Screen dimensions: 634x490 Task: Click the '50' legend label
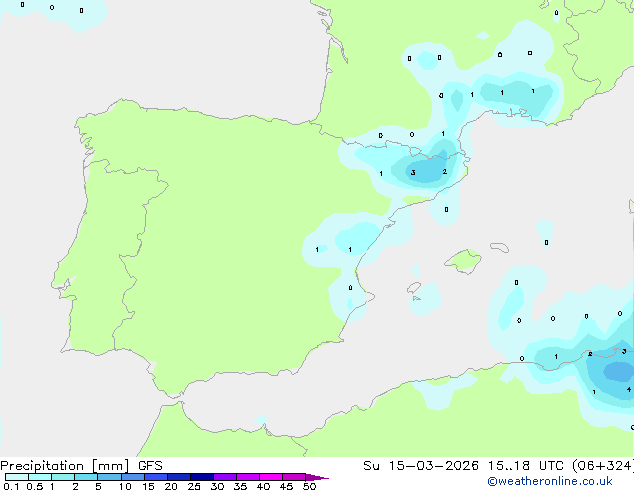pyautogui.click(x=310, y=486)
